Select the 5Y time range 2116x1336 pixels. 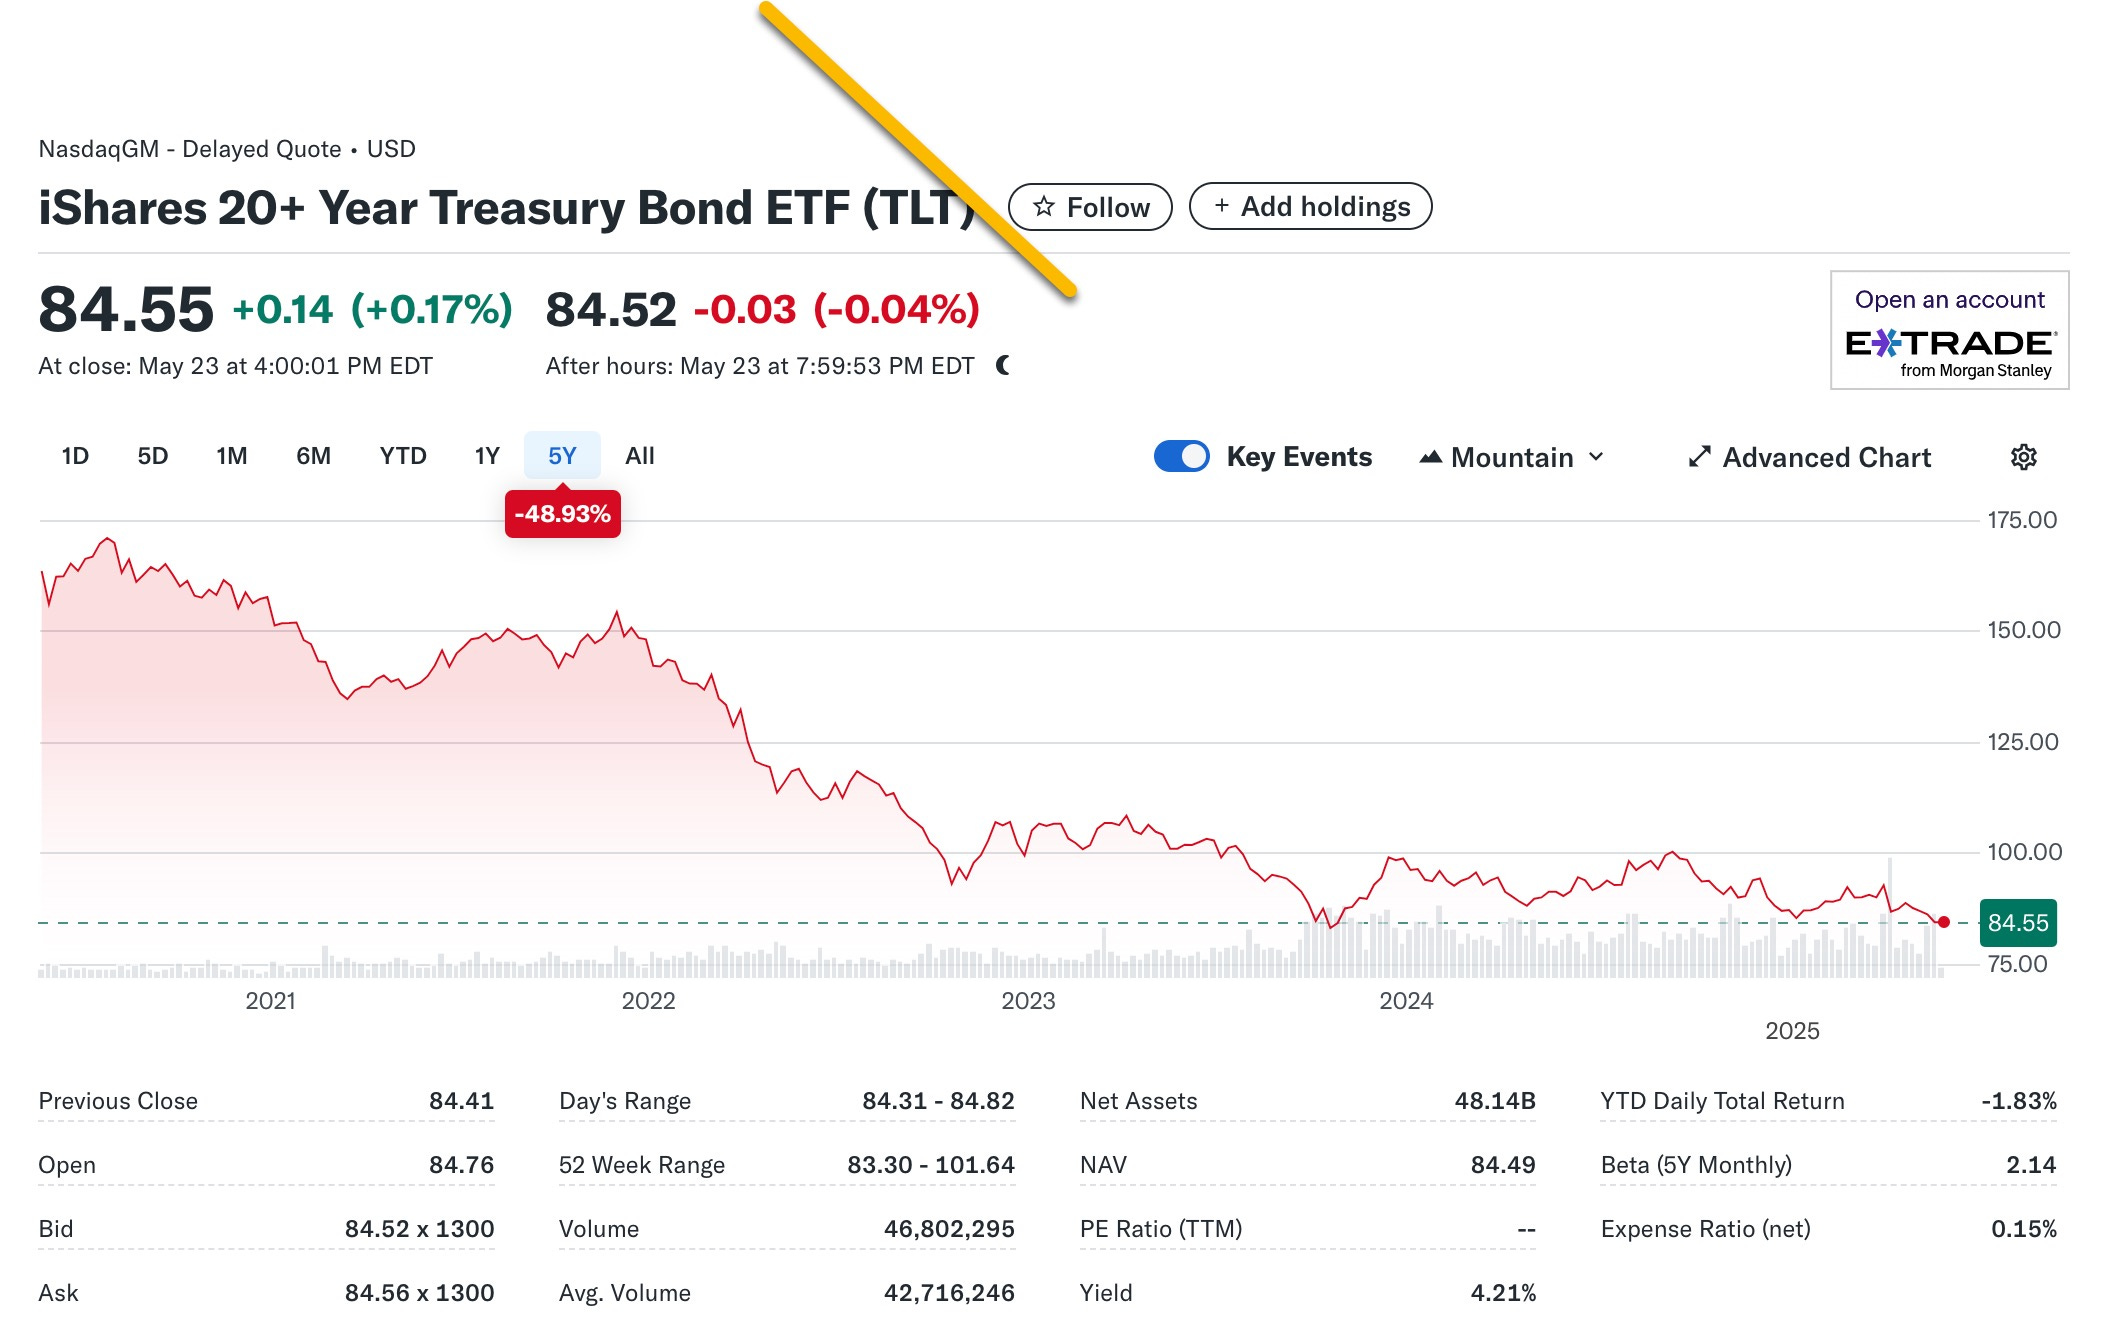[x=562, y=456]
